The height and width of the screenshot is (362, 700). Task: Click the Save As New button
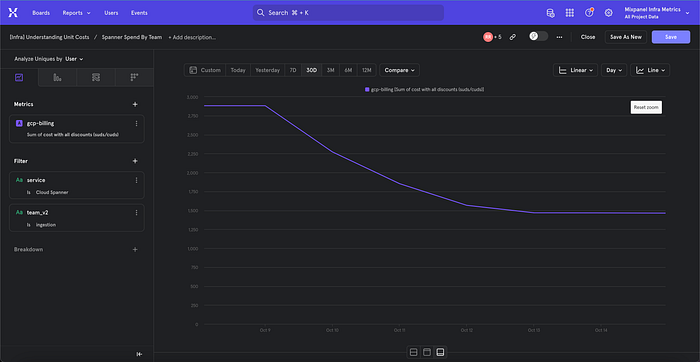[x=625, y=37]
